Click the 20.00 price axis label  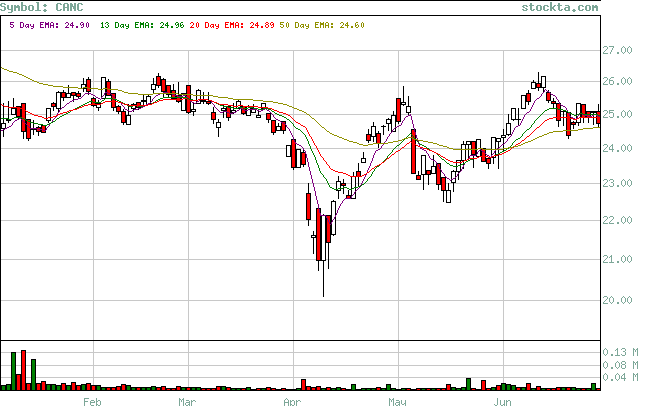click(617, 300)
